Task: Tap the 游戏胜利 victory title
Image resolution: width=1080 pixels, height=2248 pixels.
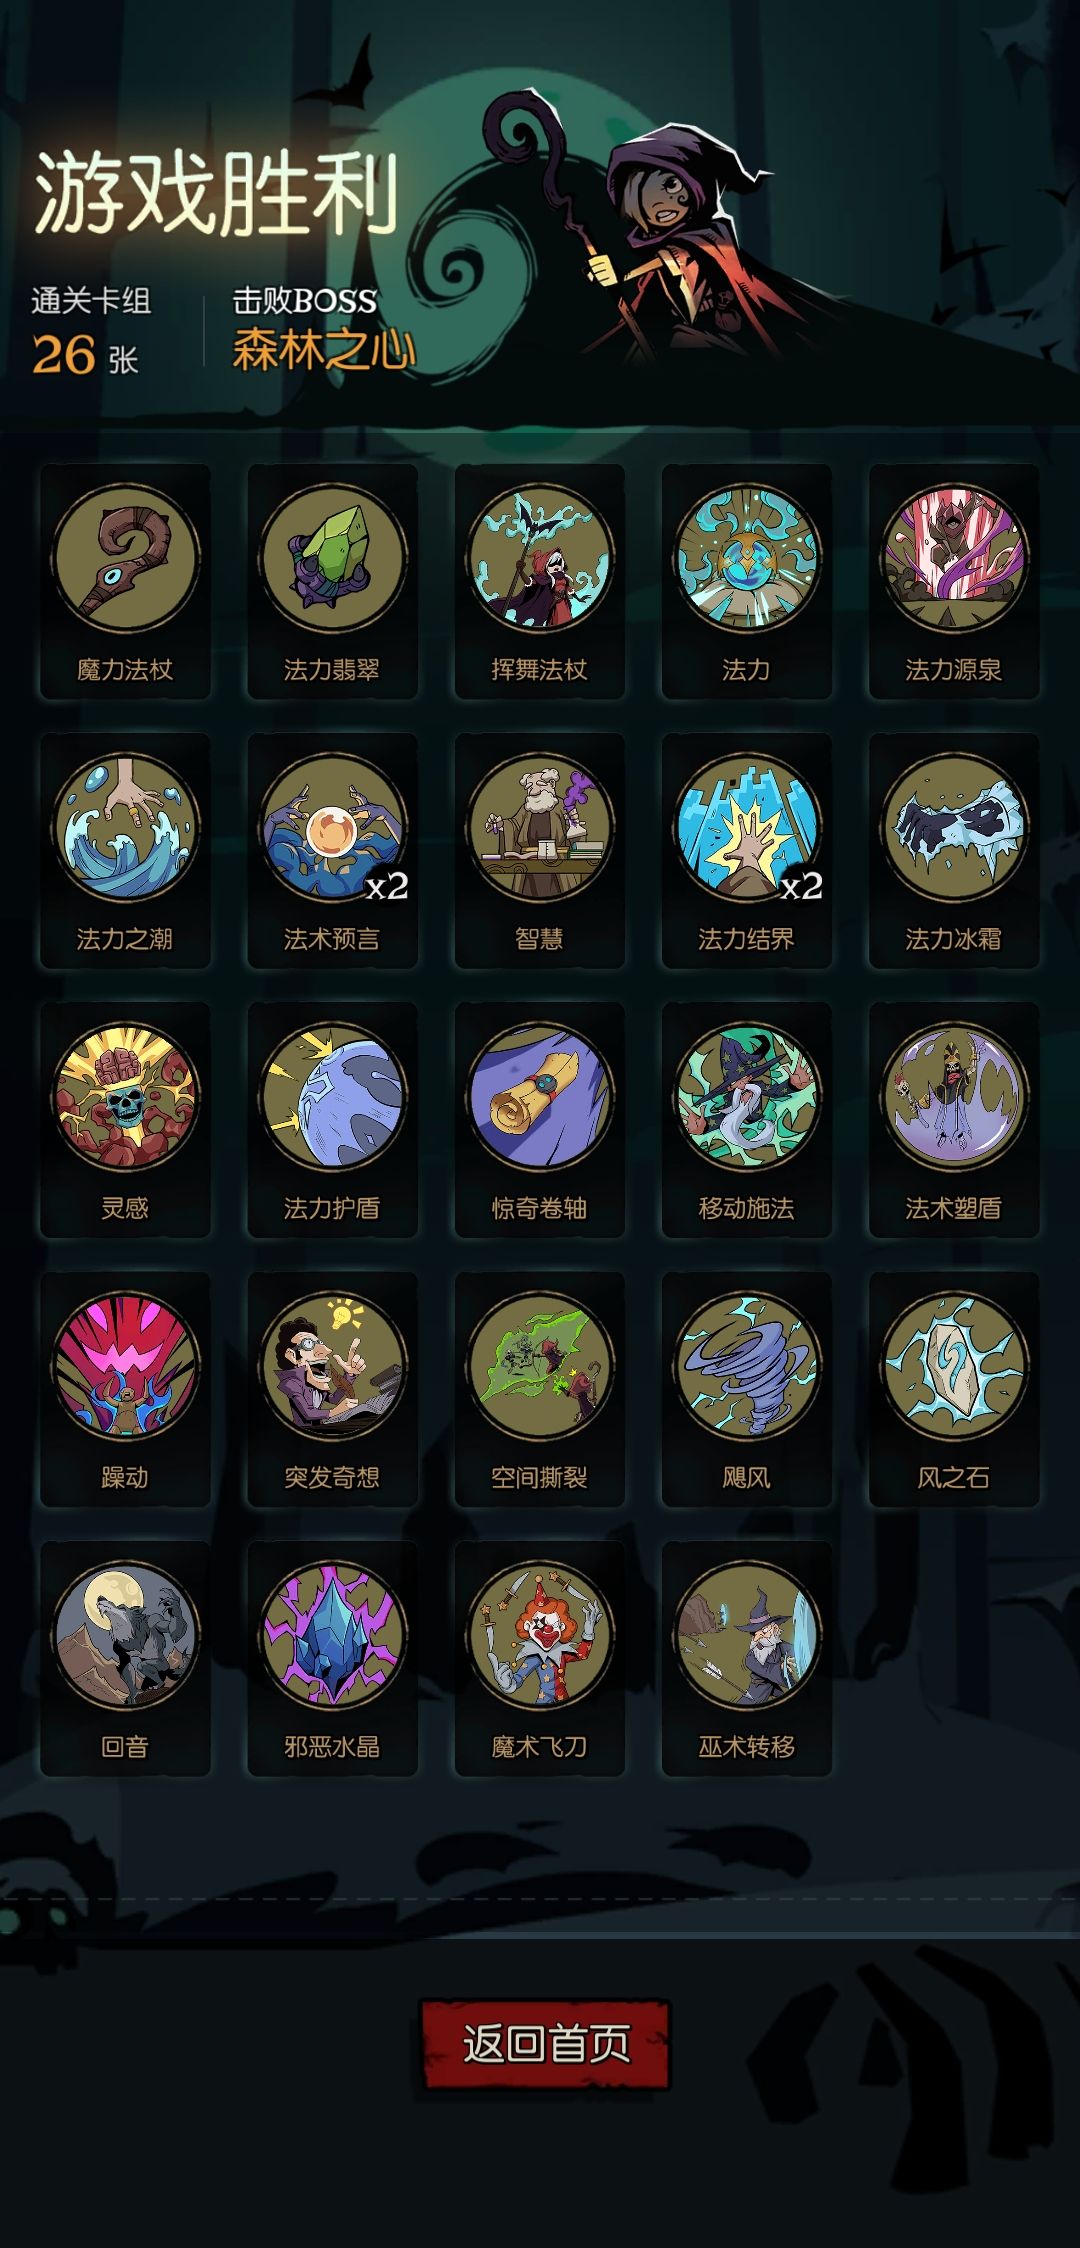Action: click(x=217, y=194)
